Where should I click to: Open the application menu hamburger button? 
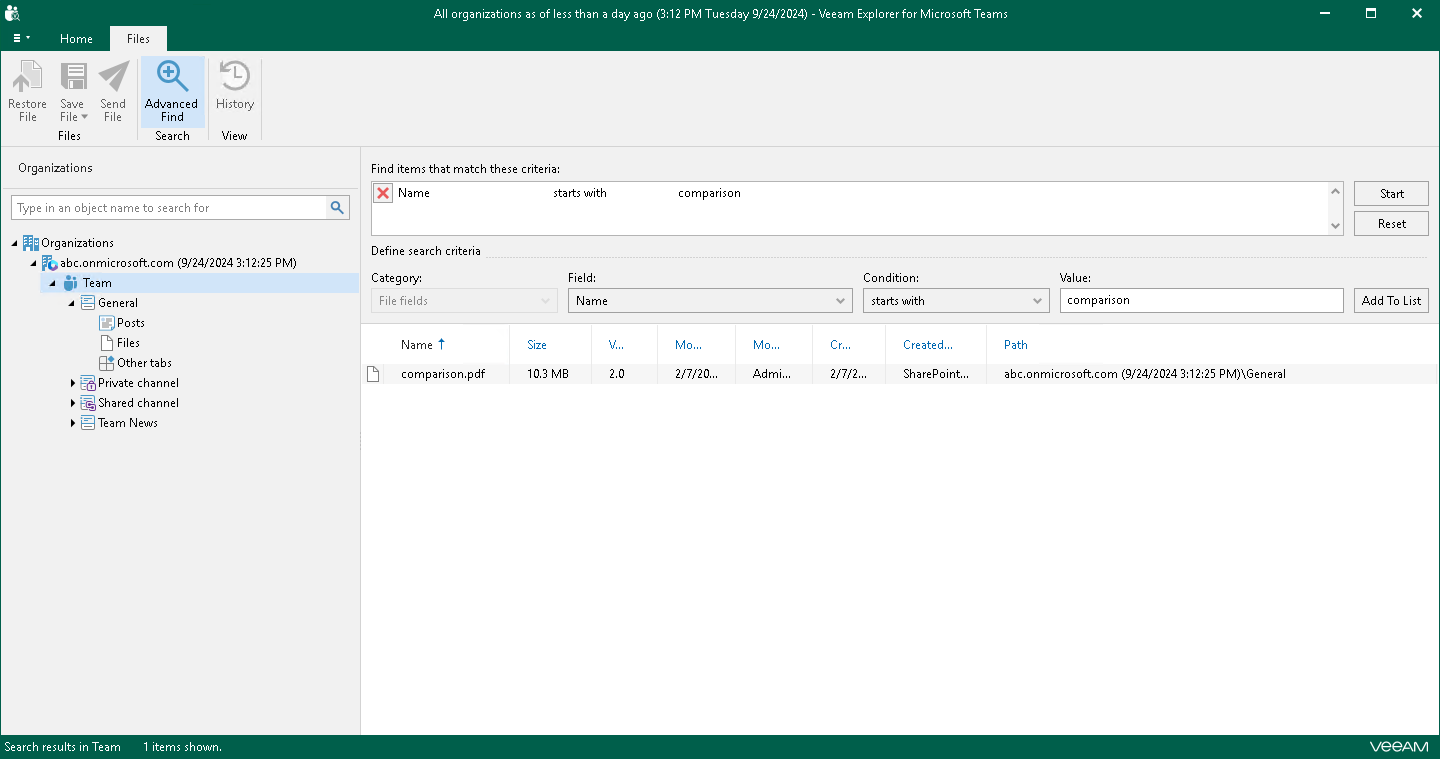click(21, 39)
